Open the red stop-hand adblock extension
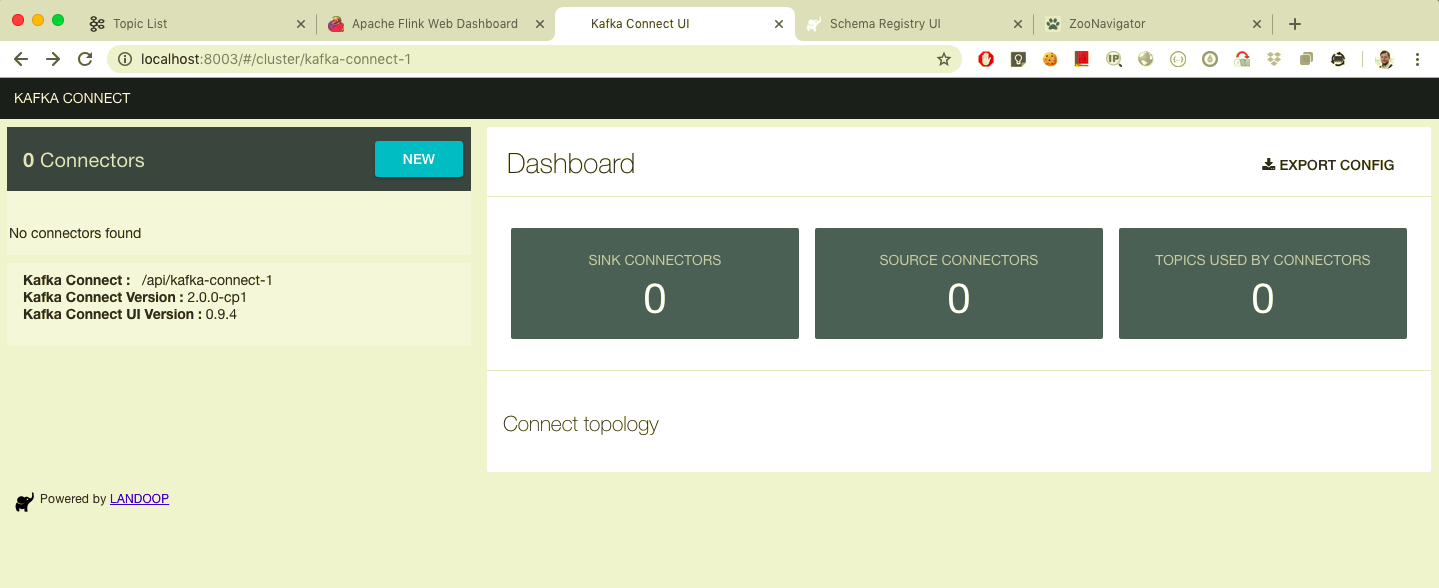Viewport: 1439px width, 588px height. point(986,59)
